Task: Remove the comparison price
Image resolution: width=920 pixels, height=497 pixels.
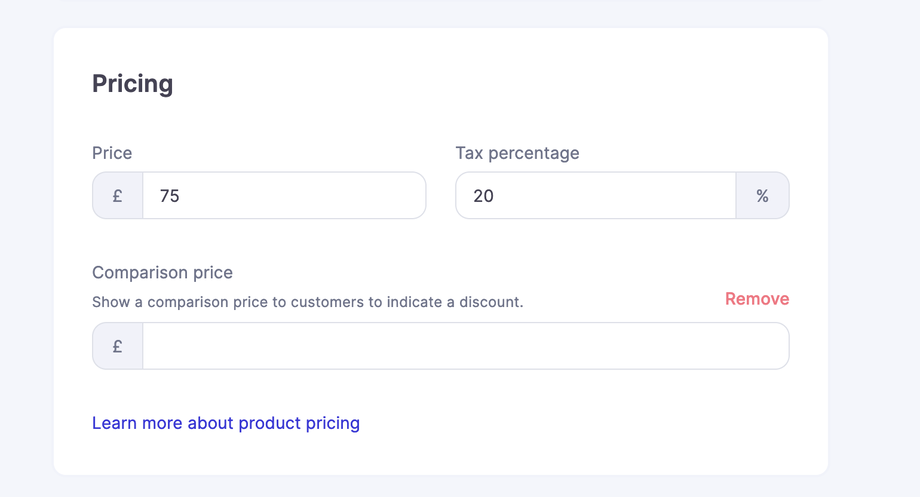Action: (x=757, y=299)
